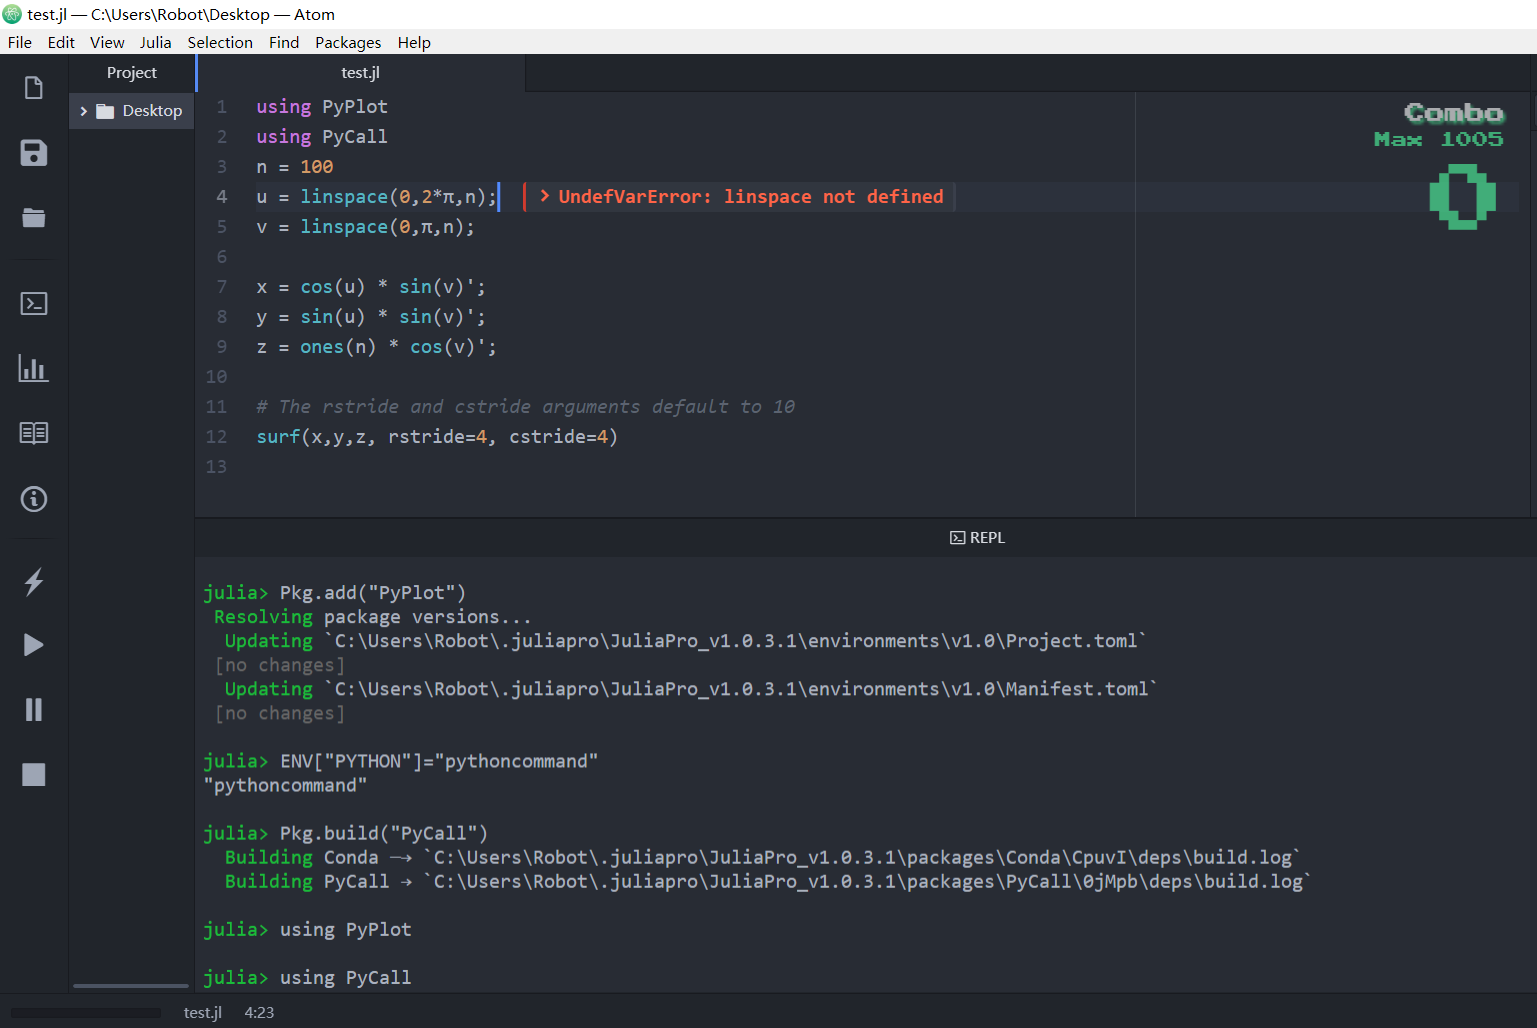Toggle the REPL panel header

click(x=977, y=537)
